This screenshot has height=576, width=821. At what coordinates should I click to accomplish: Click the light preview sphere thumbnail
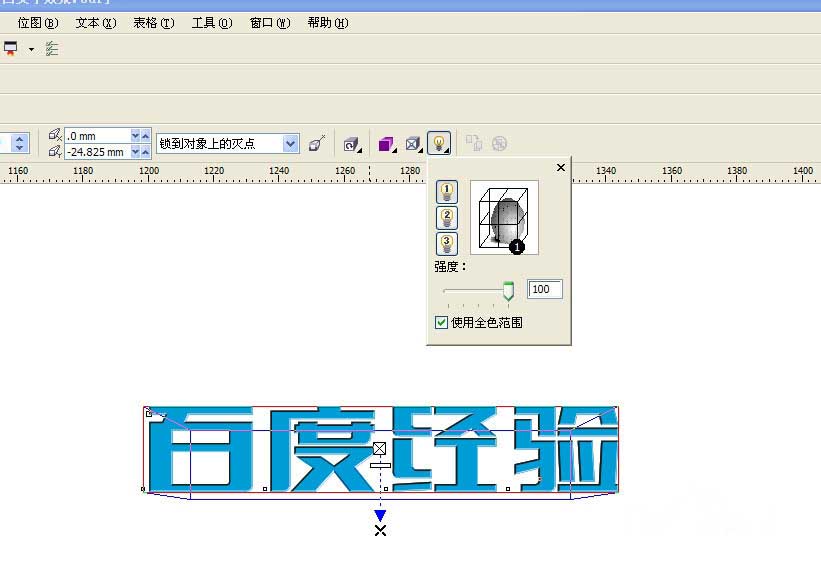point(504,218)
